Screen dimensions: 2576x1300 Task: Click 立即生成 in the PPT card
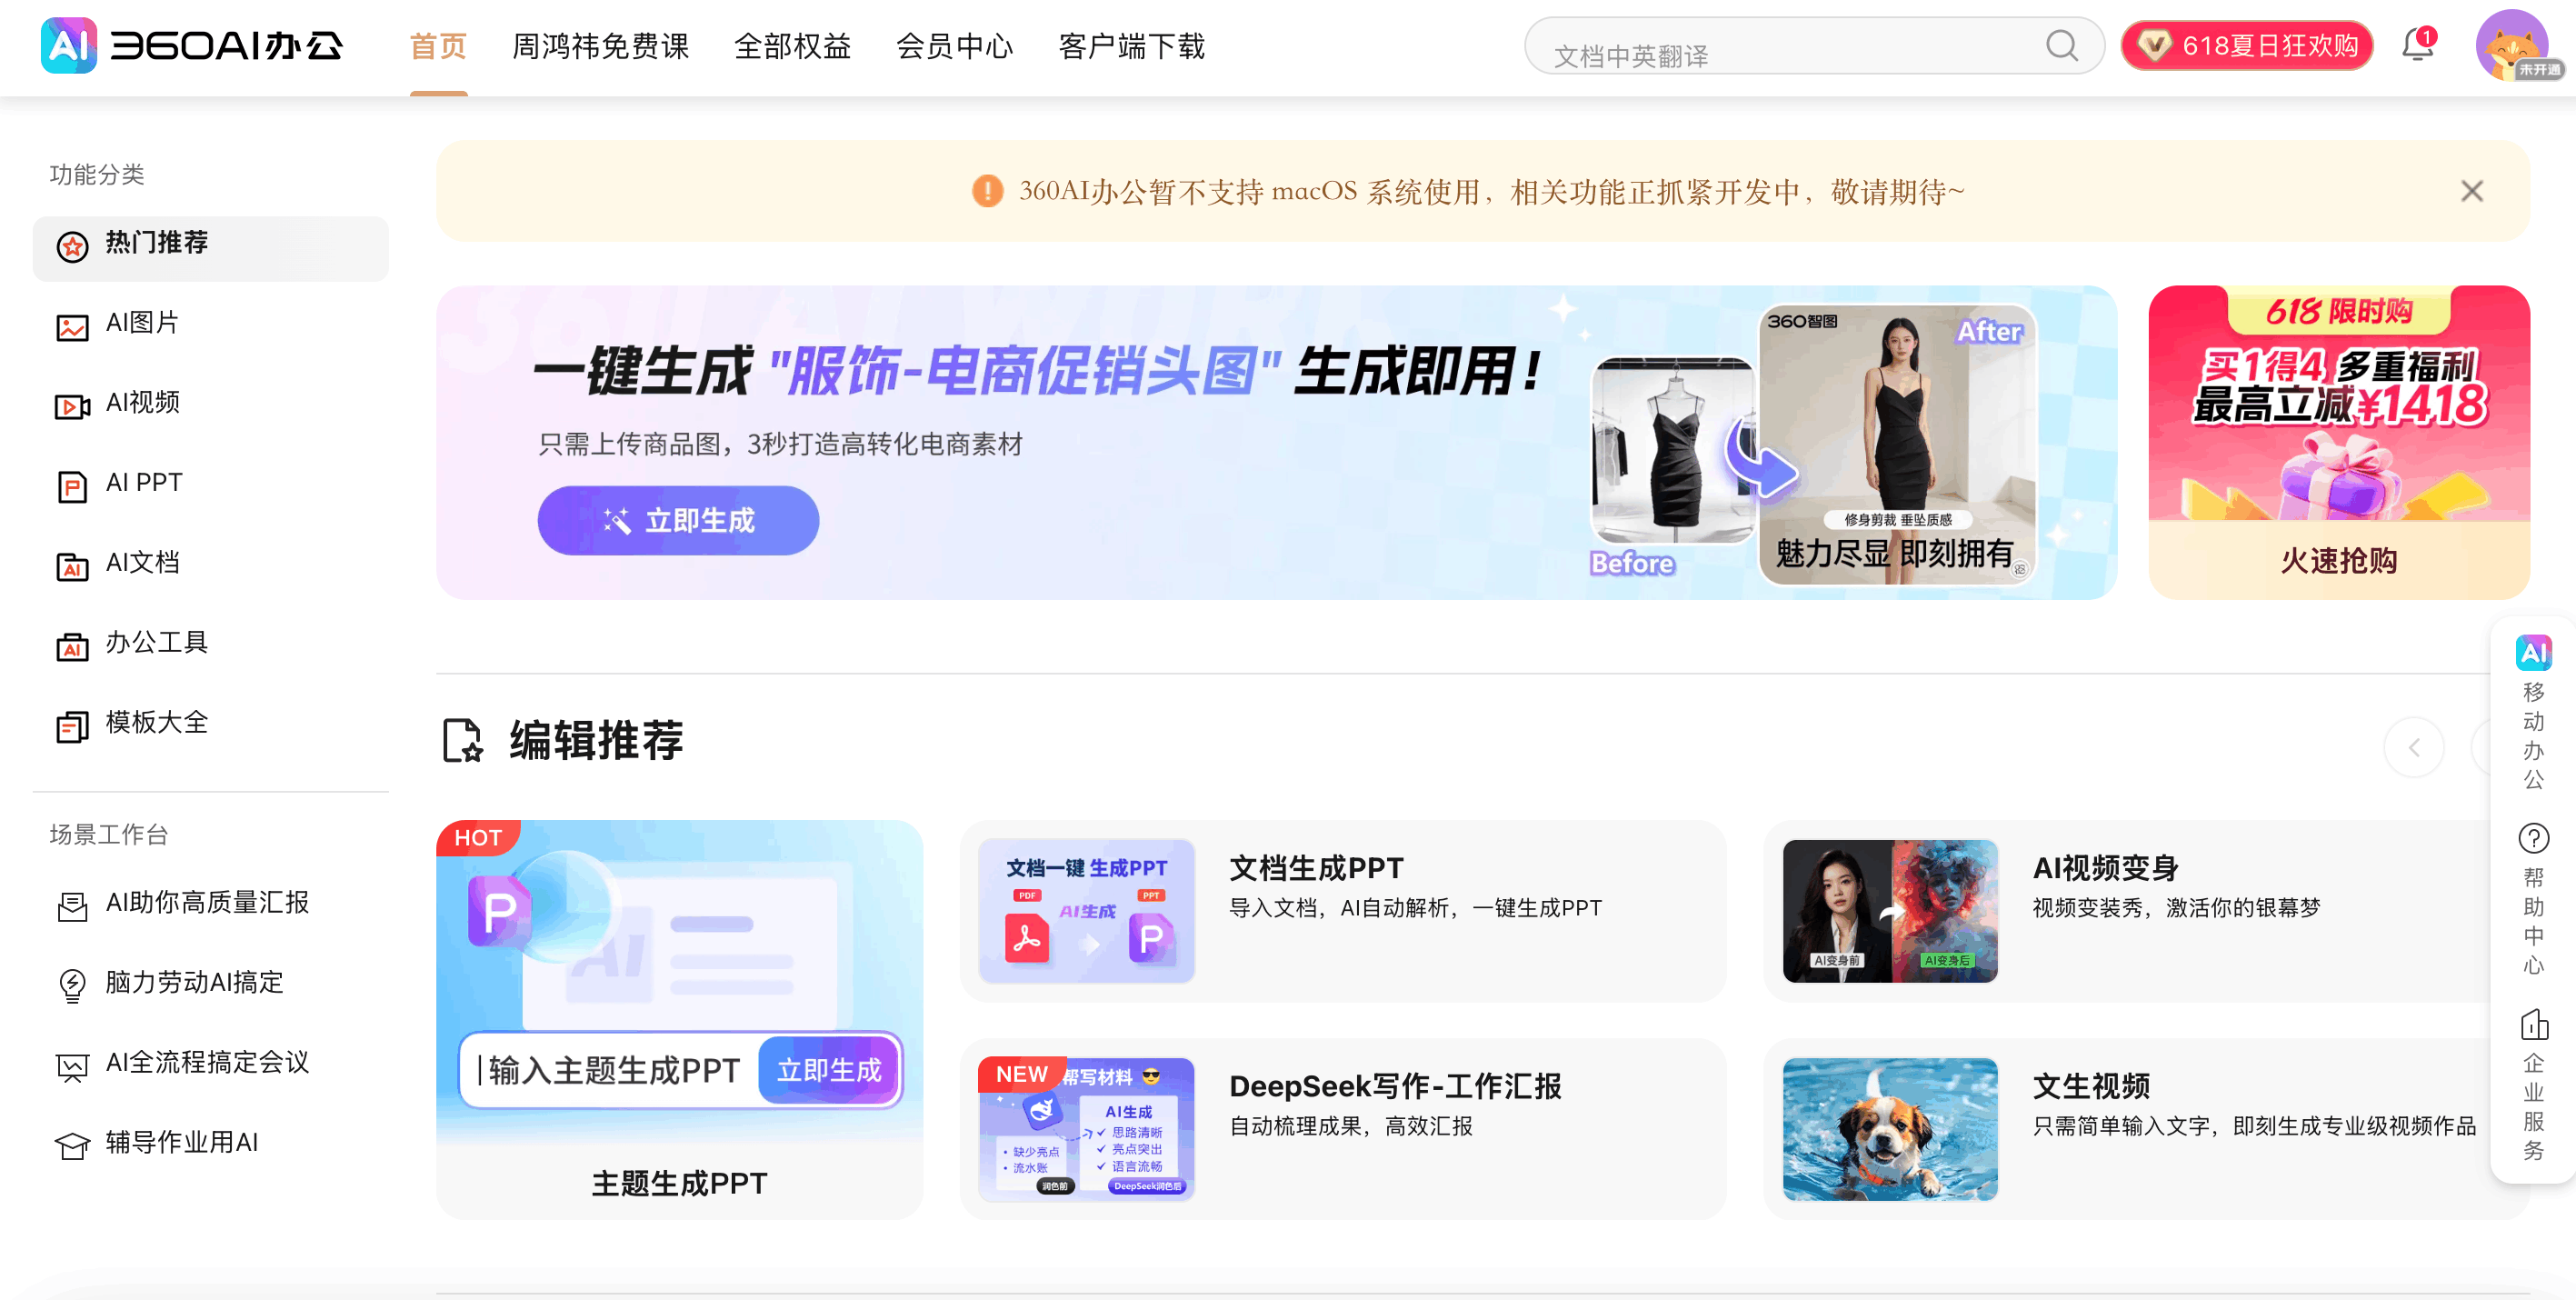[829, 1070]
